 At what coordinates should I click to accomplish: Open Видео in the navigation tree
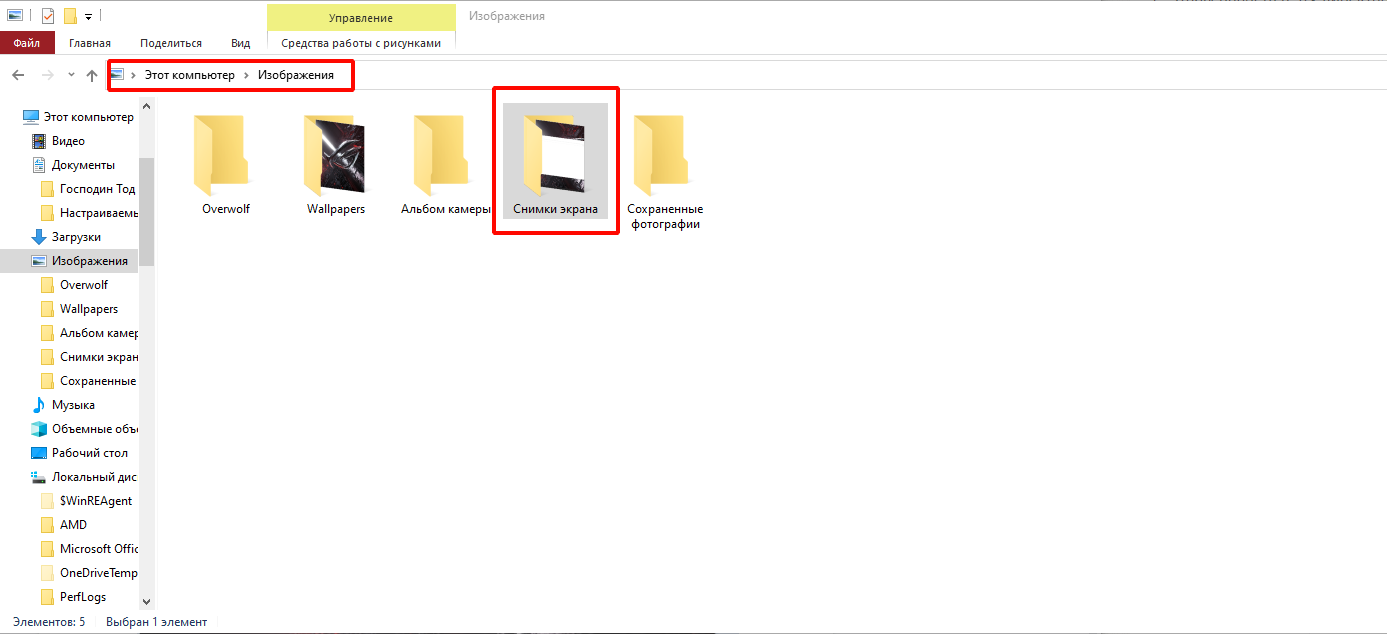click(x=69, y=141)
